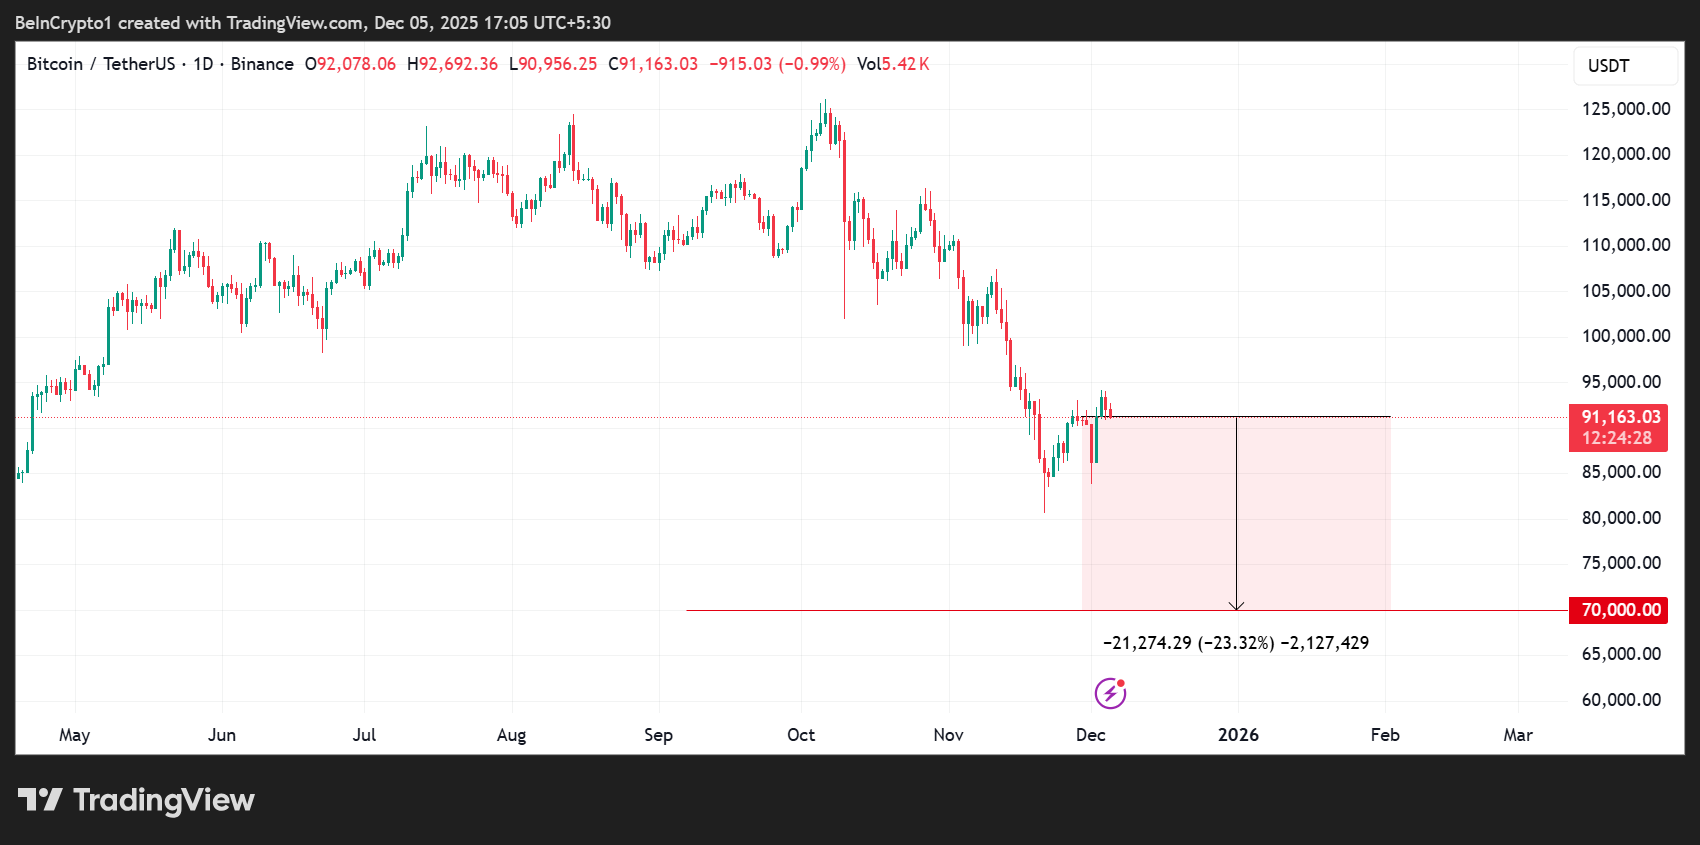Viewport: 1700px width, 845px height.
Task: Click the TradingView logo icon
Action: pyautogui.click(x=40, y=800)
